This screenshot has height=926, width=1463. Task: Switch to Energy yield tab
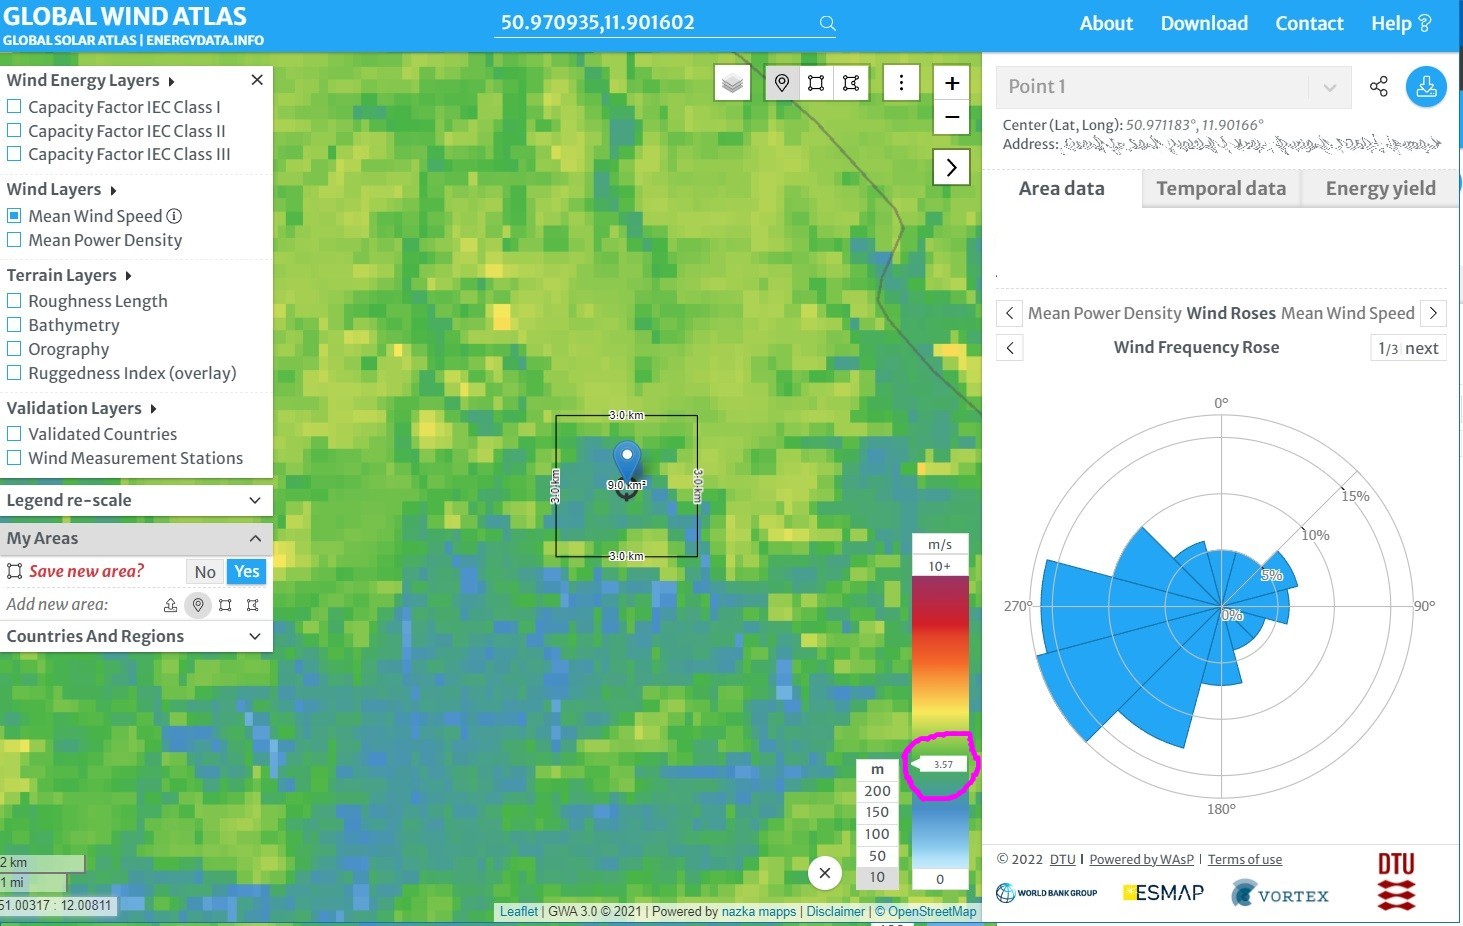[x=1380, y=188]
